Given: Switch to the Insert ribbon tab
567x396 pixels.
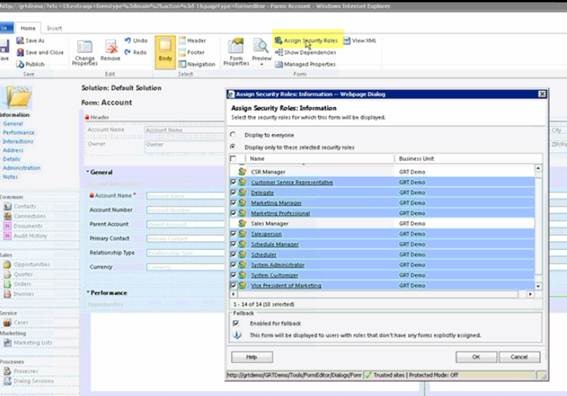Looking at the screenshot, I should 54,28.
